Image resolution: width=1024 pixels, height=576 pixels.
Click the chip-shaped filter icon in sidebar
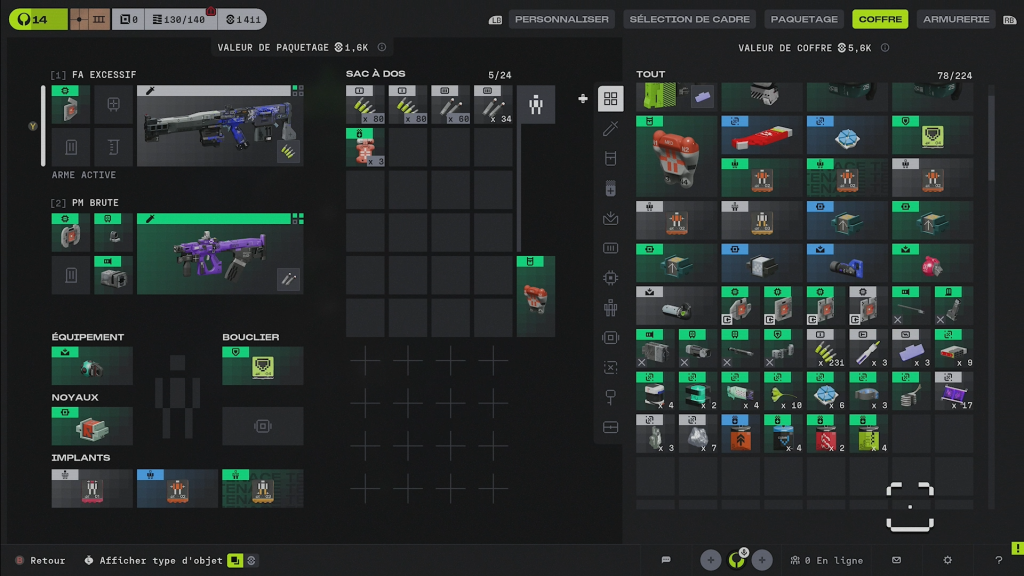point(610,278)
